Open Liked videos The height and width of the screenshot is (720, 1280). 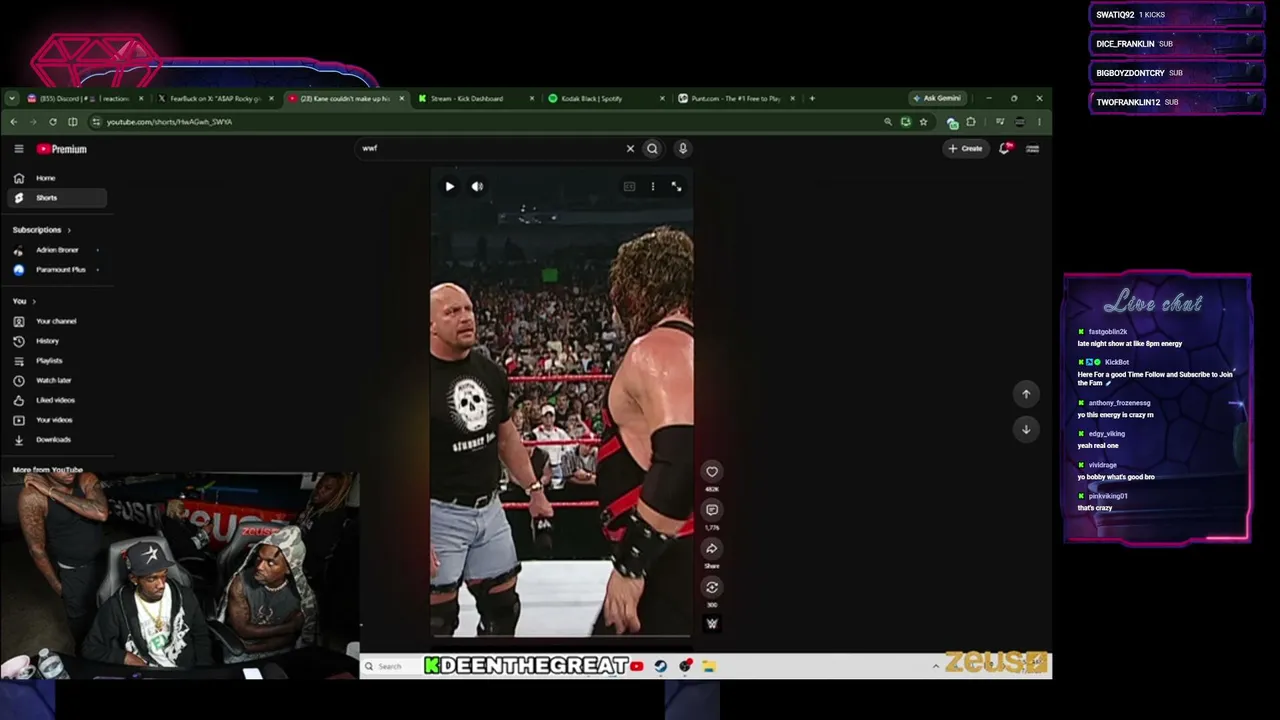tap(57, 400)
